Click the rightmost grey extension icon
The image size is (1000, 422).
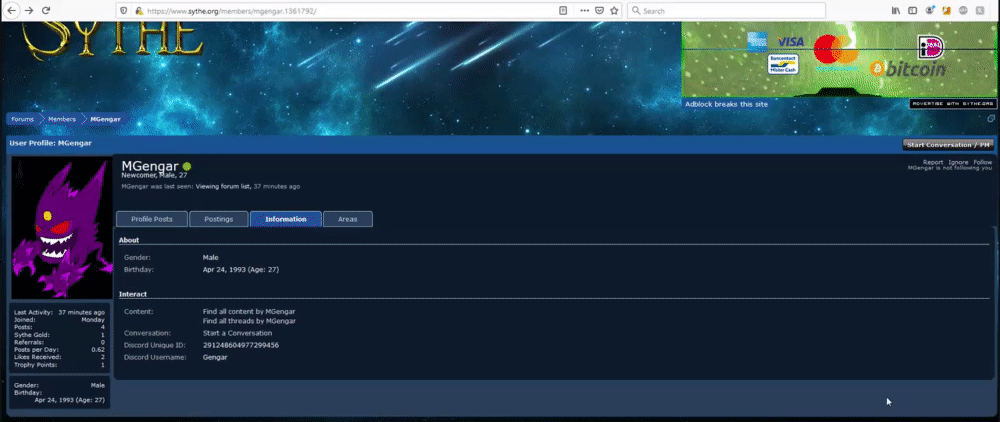[x=980, y=10]
